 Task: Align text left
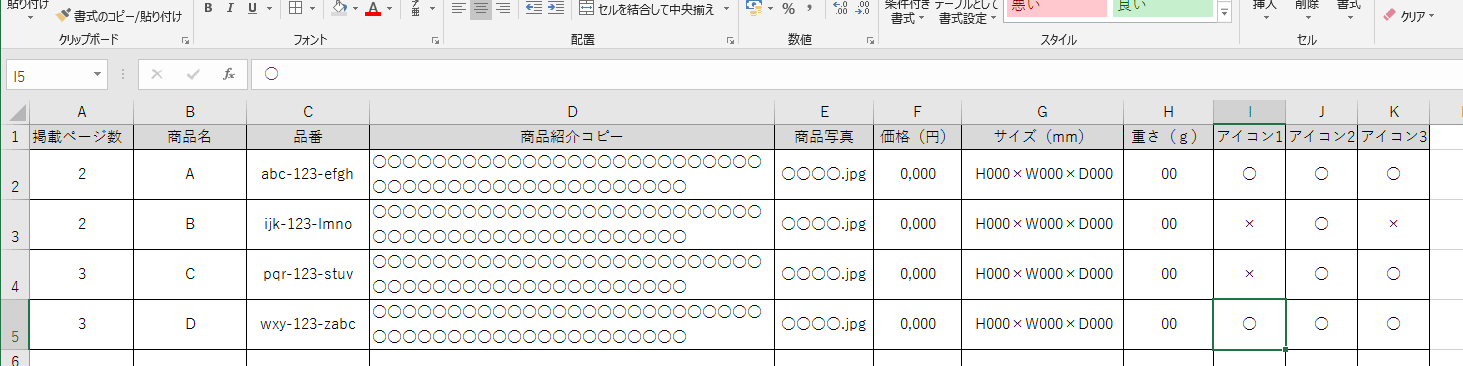coord(458,9)
